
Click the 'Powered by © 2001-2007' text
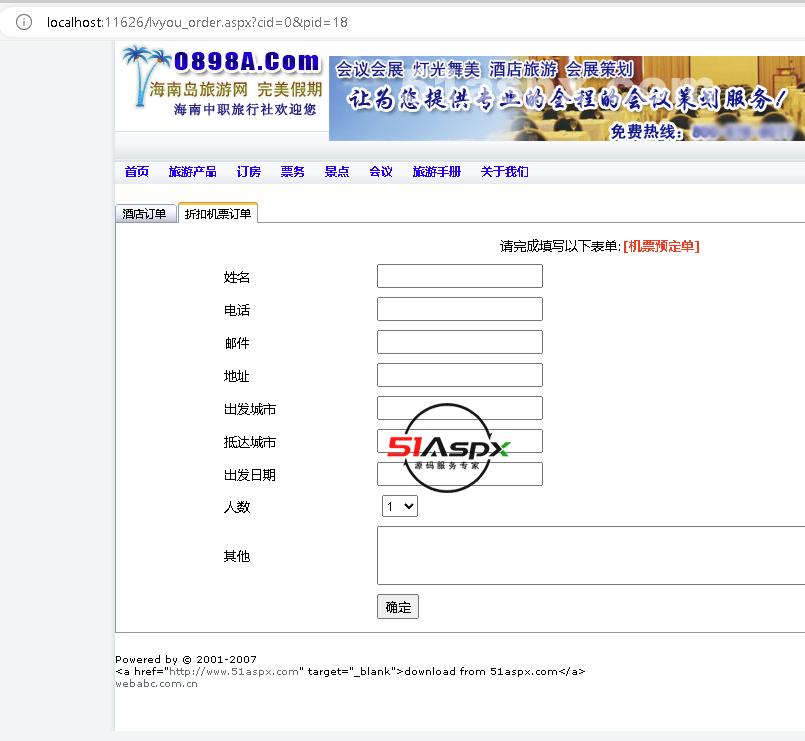186,659
